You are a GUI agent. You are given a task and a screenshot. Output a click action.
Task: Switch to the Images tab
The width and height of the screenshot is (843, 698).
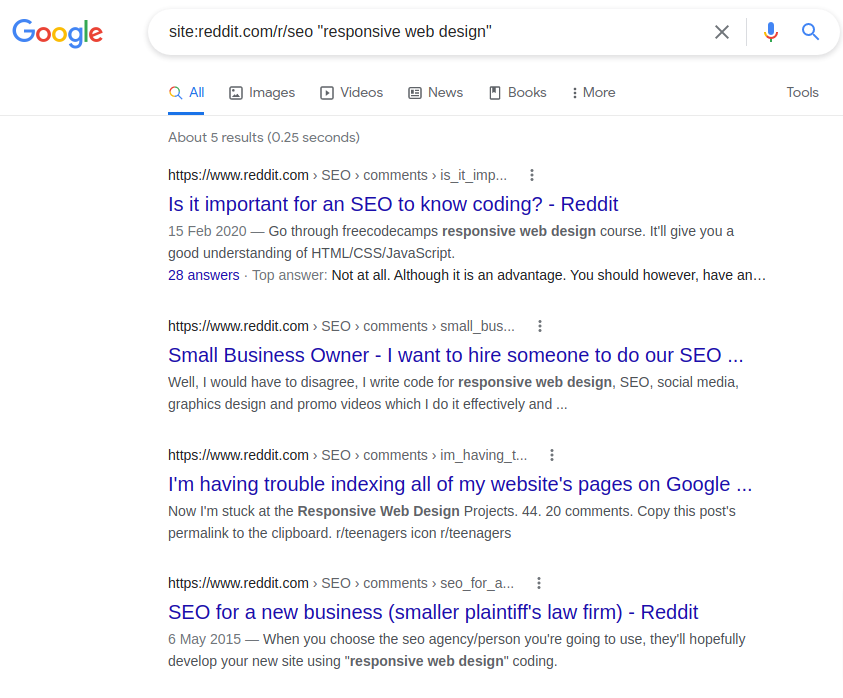(x=261, y=92)
